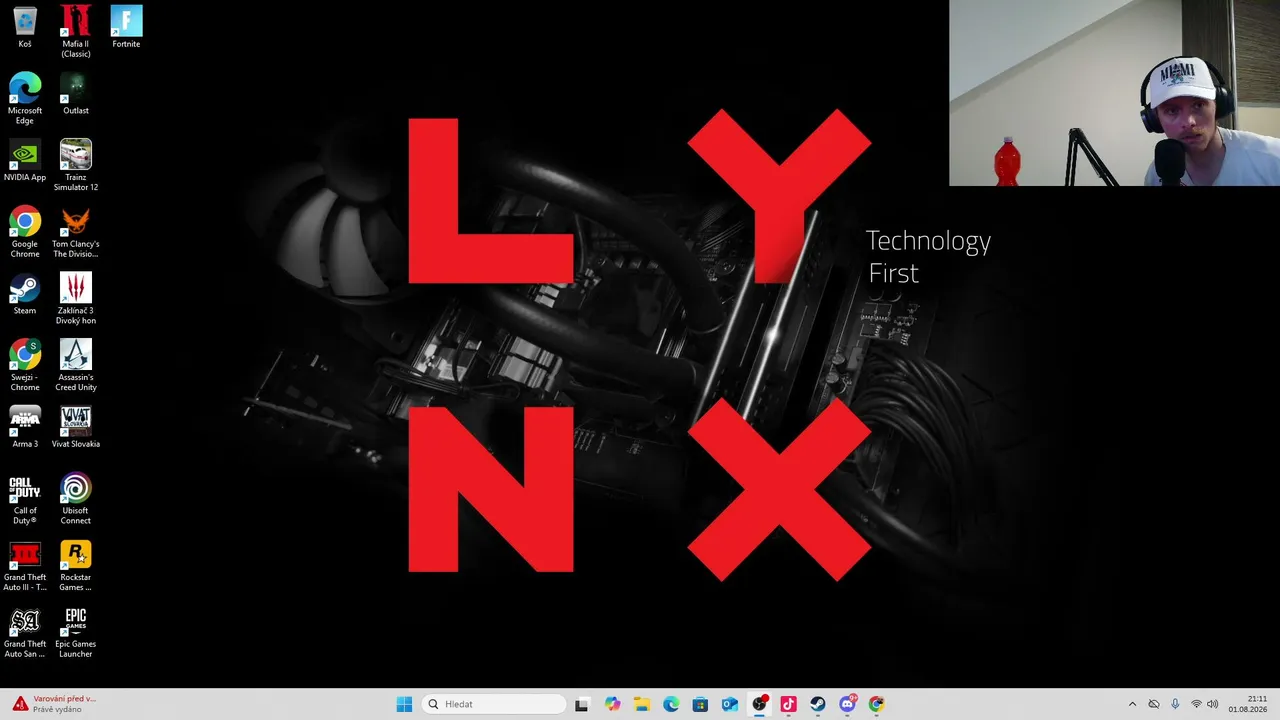Select the Epic Games Launcher shortcut
Viewport: 1280px width, 720px height.
point(76,633)
